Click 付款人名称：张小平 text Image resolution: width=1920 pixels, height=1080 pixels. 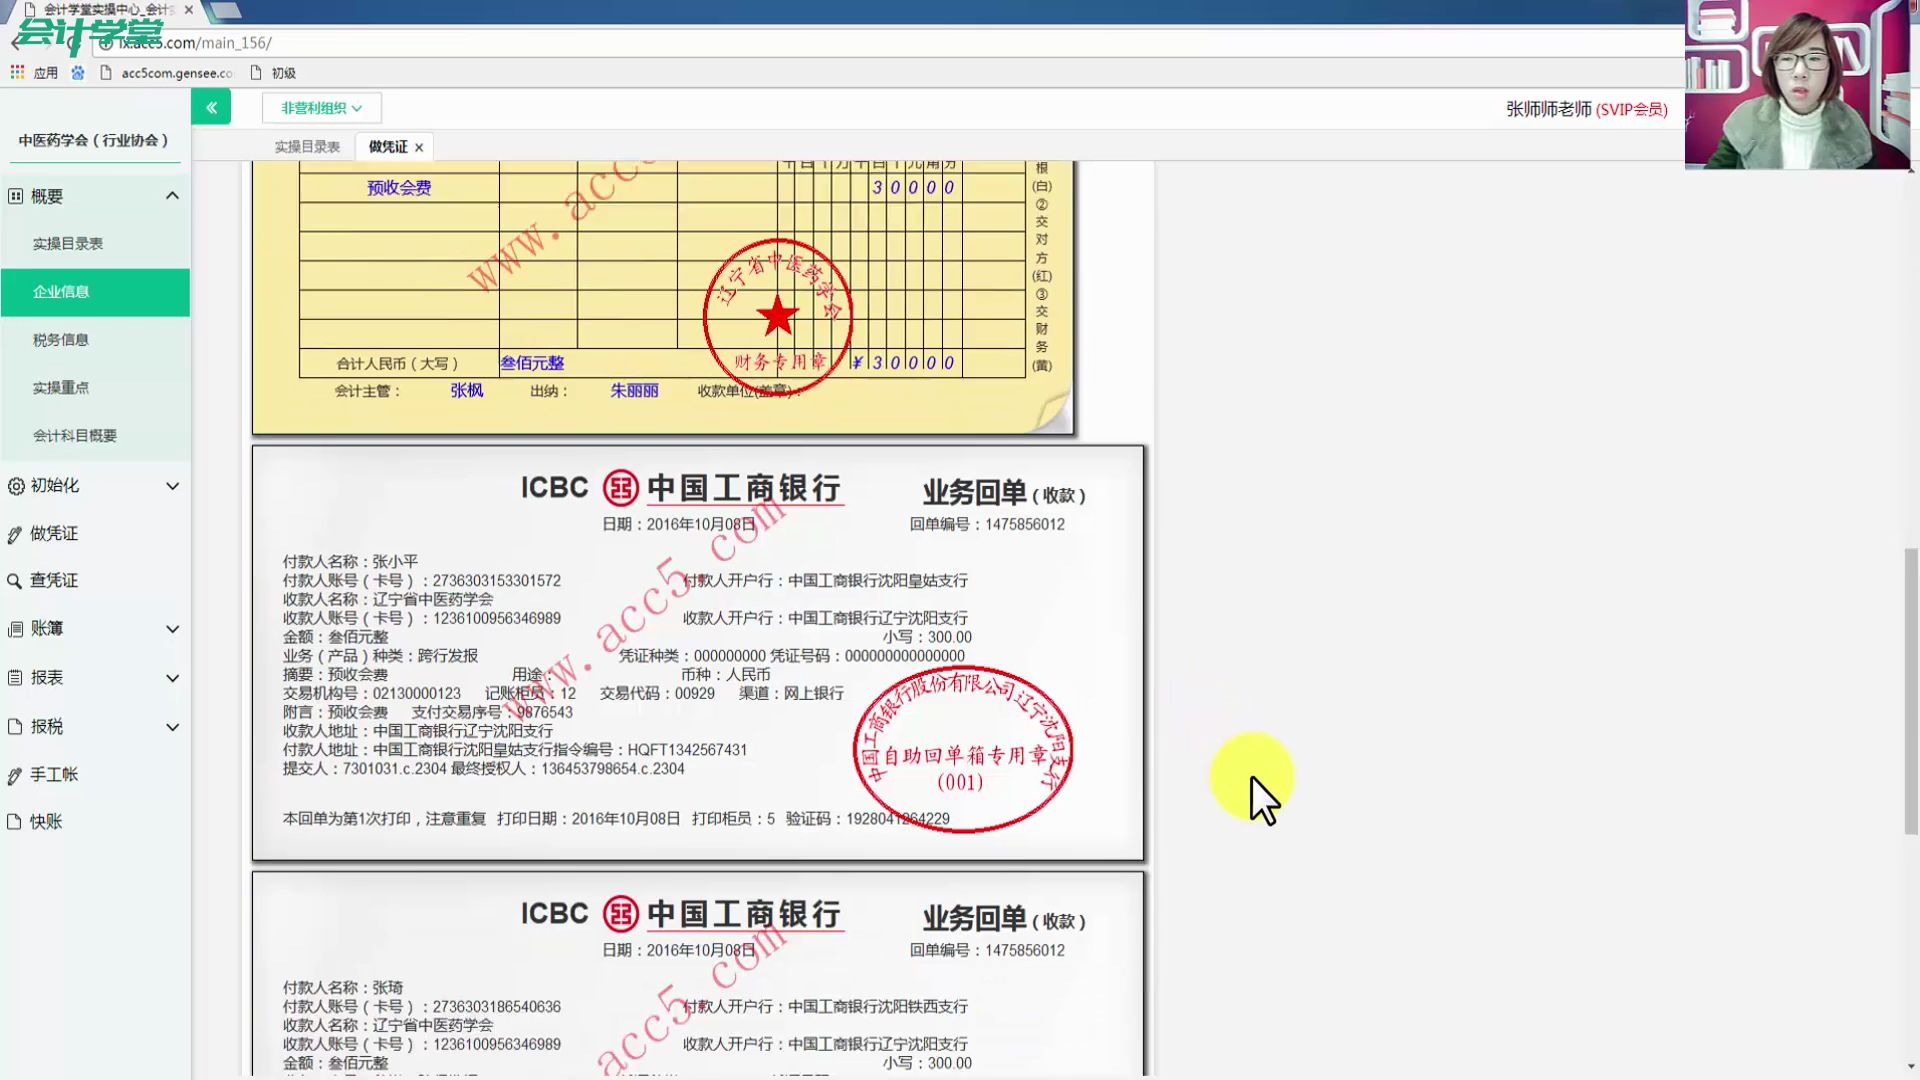pos(350,562)
